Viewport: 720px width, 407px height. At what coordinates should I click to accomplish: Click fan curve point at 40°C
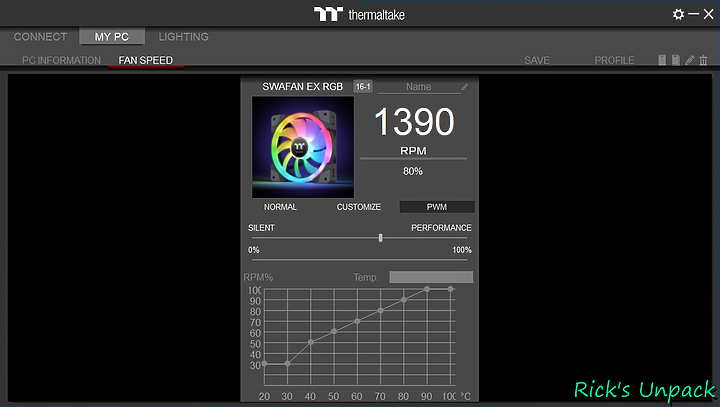pos(311,342)
